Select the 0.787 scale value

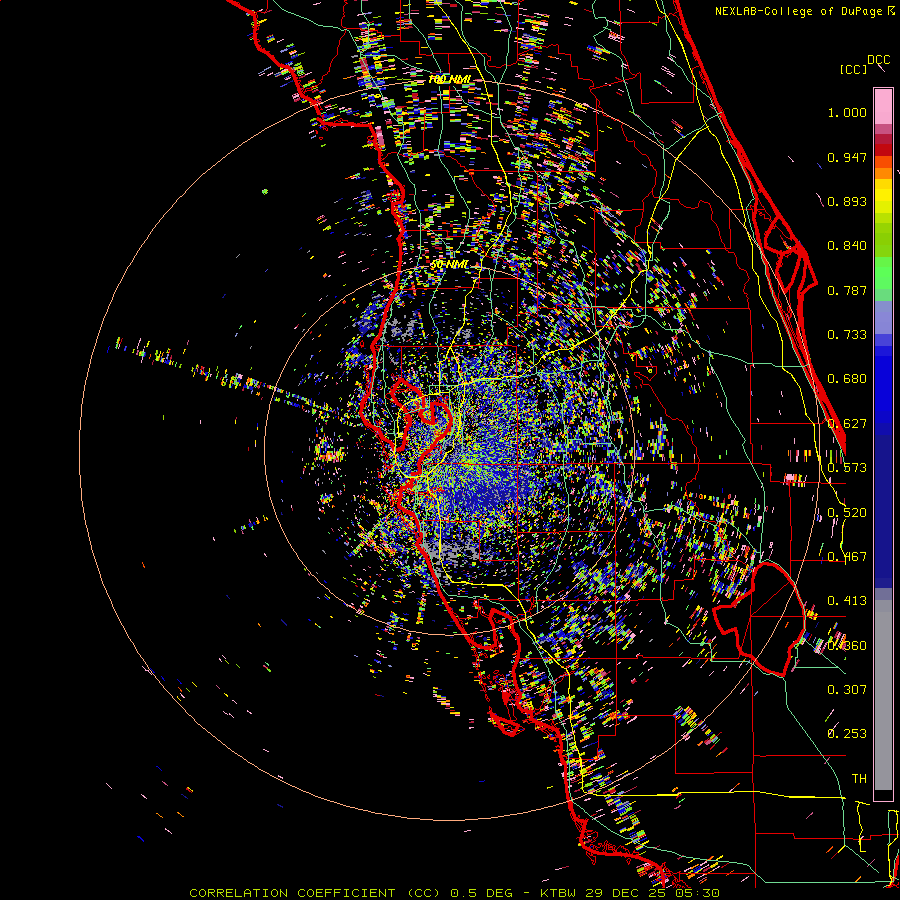click(x=847, y=290)
